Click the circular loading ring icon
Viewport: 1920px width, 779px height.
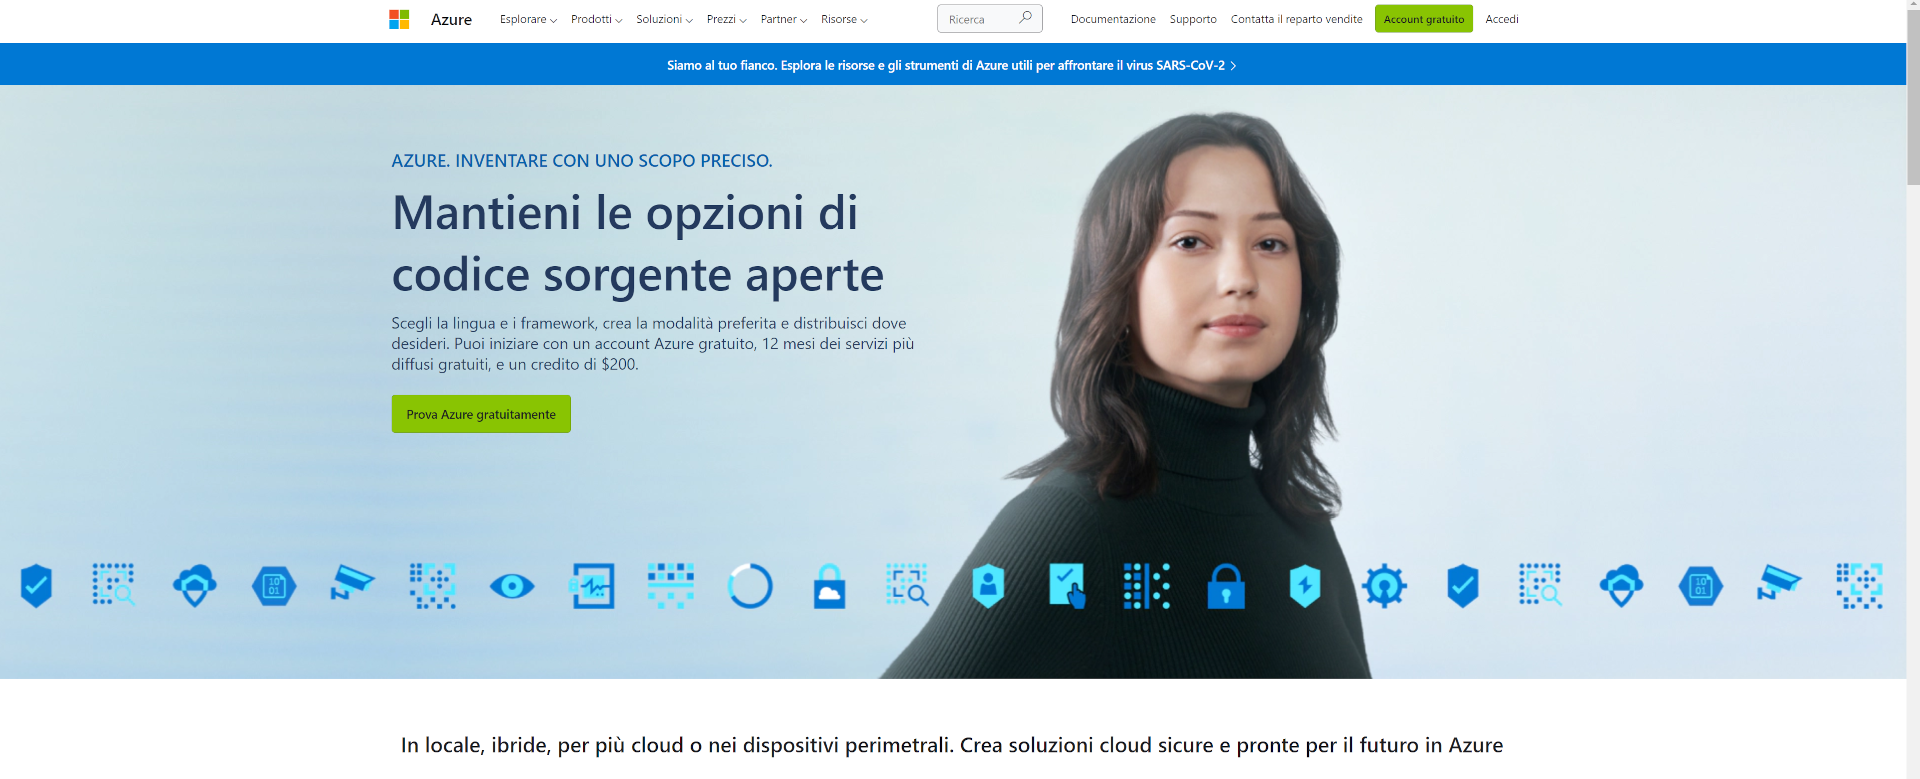pyautogui.click(x=750, y=586)
